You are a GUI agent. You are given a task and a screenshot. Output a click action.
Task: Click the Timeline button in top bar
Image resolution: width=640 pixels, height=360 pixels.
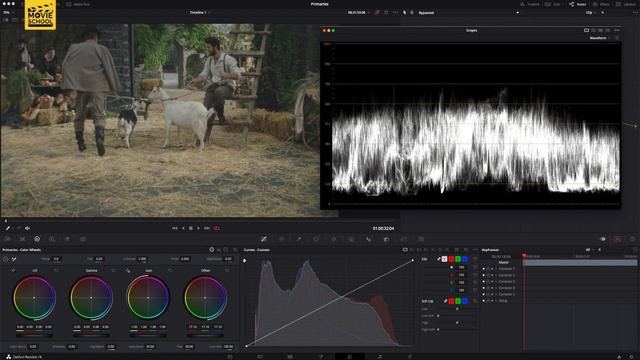coord(529,4)
